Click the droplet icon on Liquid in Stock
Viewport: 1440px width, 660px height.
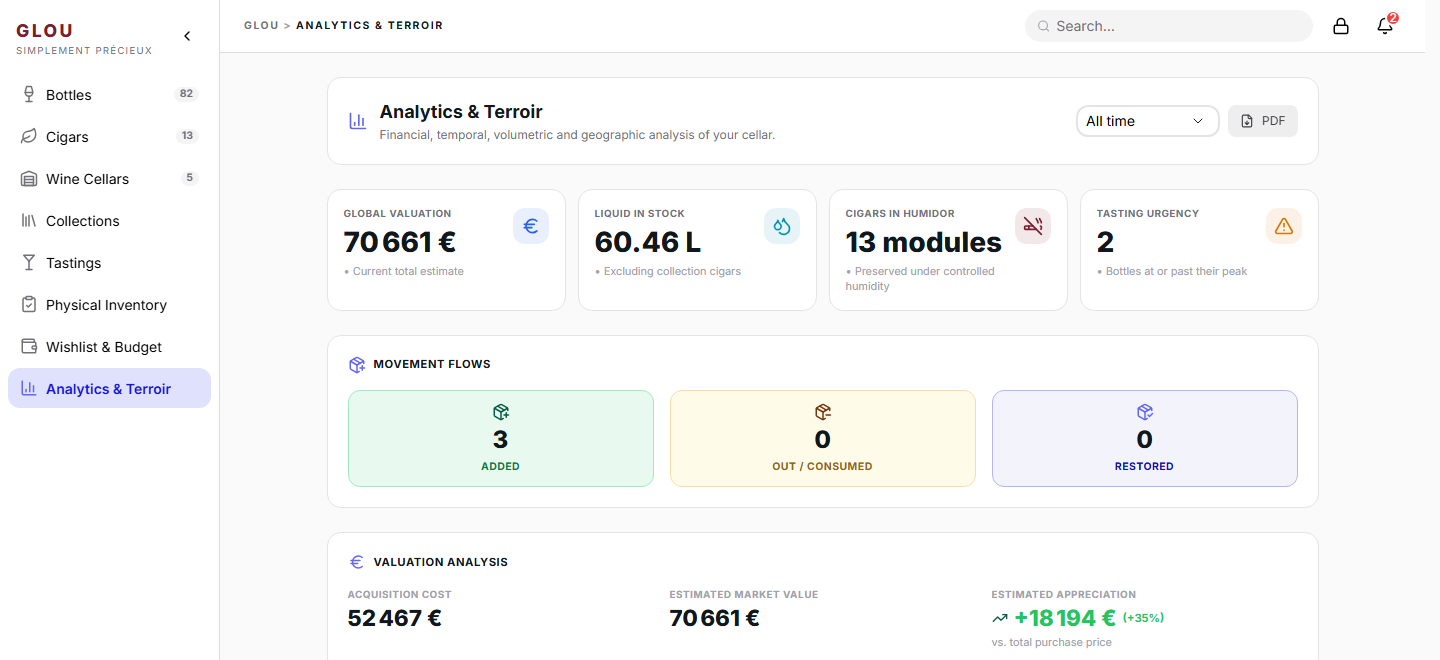[782, 226]
